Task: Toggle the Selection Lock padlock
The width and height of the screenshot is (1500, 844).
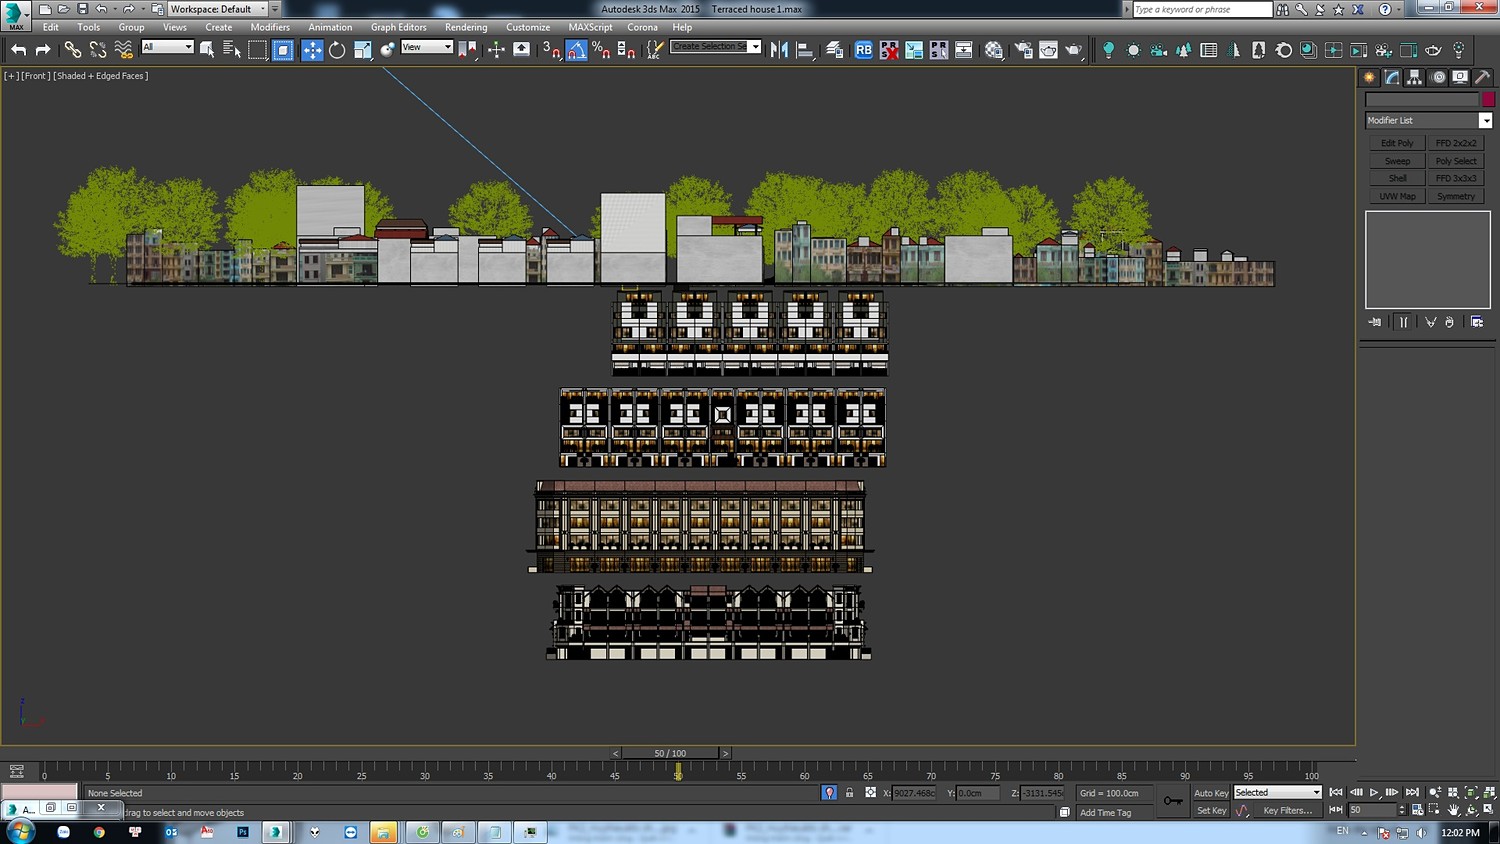Action: click(849, 793)
